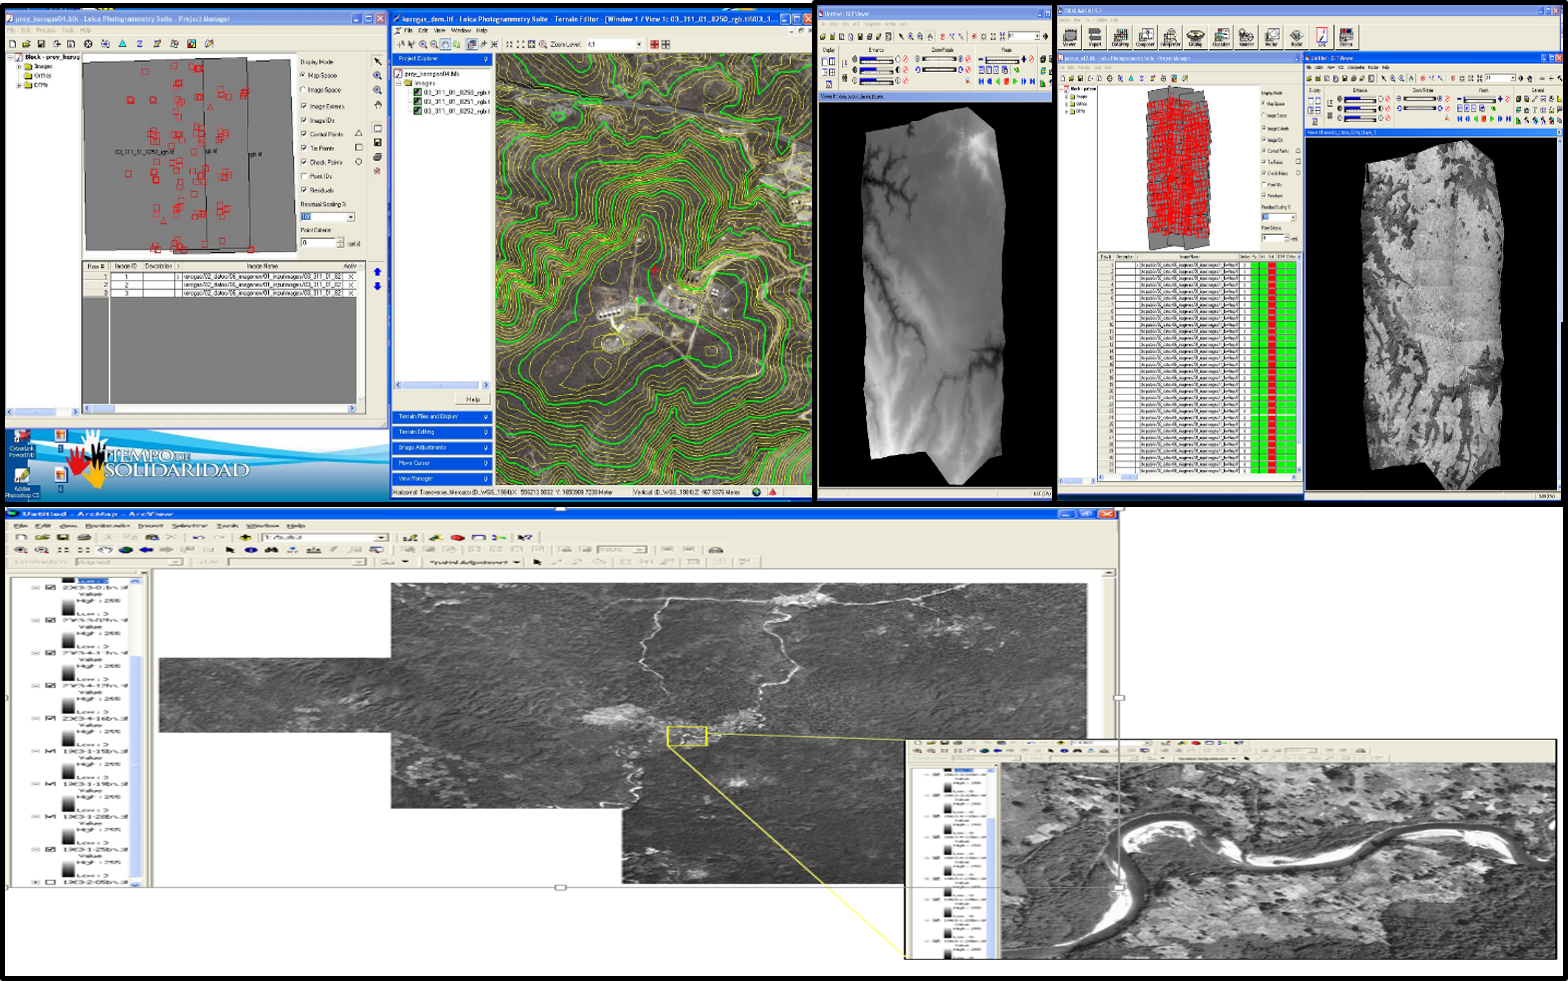
Task: Click floppy disk icon in Project Manager side tools
Action: click(377, 143)
